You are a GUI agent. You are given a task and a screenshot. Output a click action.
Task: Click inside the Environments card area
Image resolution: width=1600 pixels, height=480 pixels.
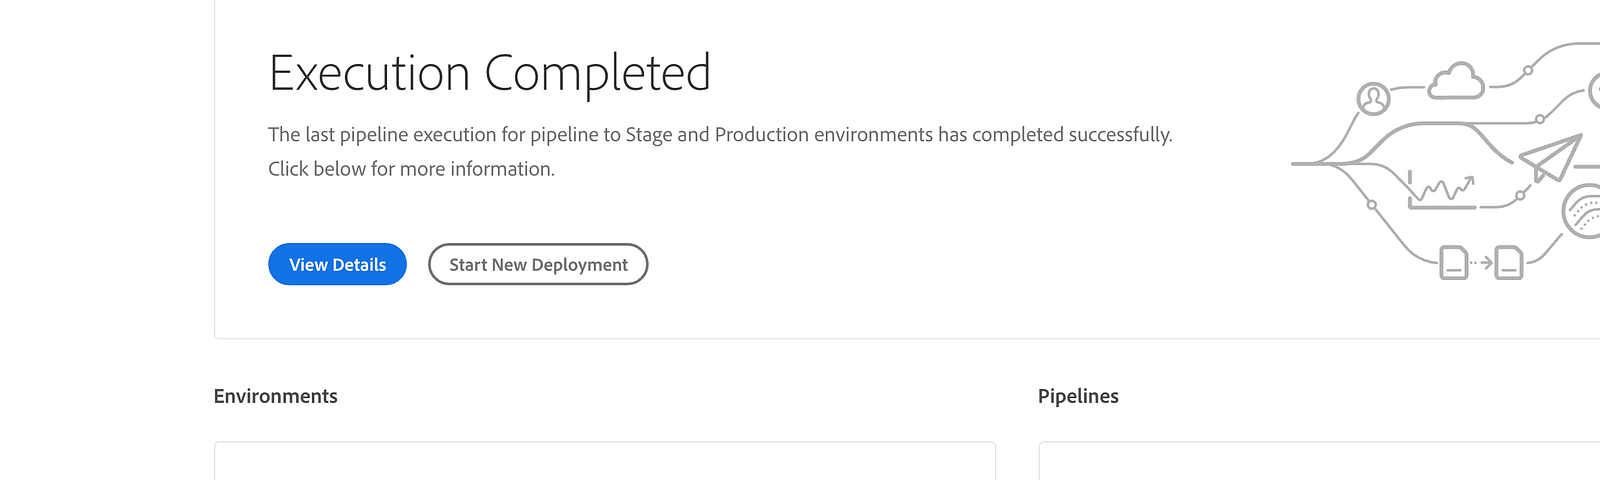click(605, 461)
